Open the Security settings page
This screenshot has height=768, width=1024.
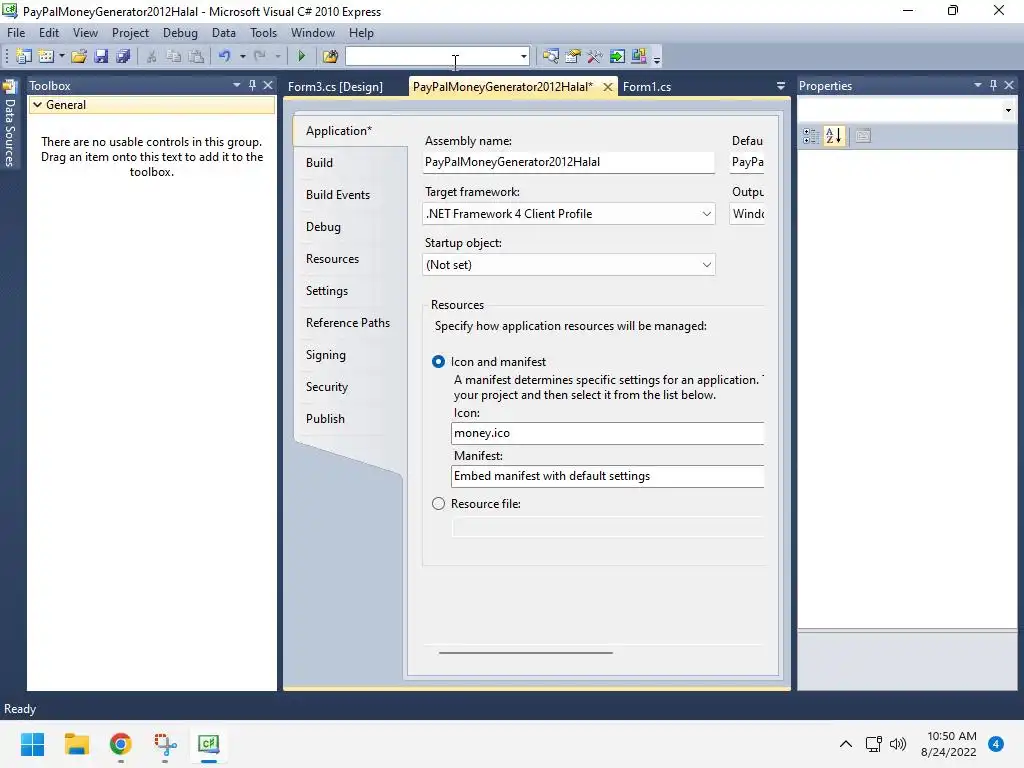point(327,387)
